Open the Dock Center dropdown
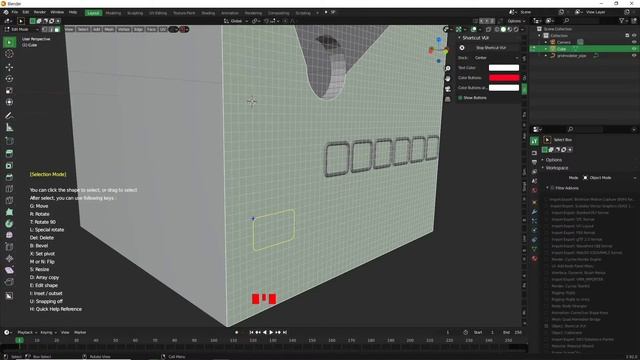The width and height of the screenshot is (640, 360). point(496,58)
